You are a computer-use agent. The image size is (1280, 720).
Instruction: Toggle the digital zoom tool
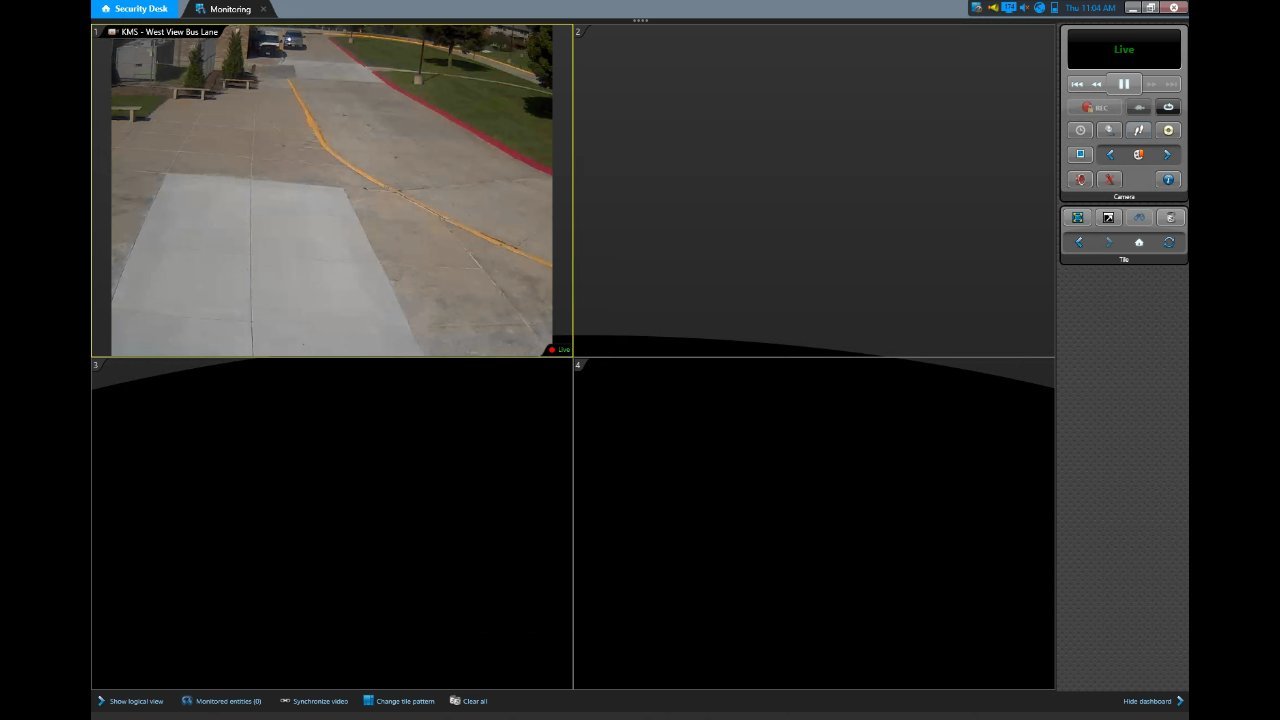click(x=1139, y=130)
